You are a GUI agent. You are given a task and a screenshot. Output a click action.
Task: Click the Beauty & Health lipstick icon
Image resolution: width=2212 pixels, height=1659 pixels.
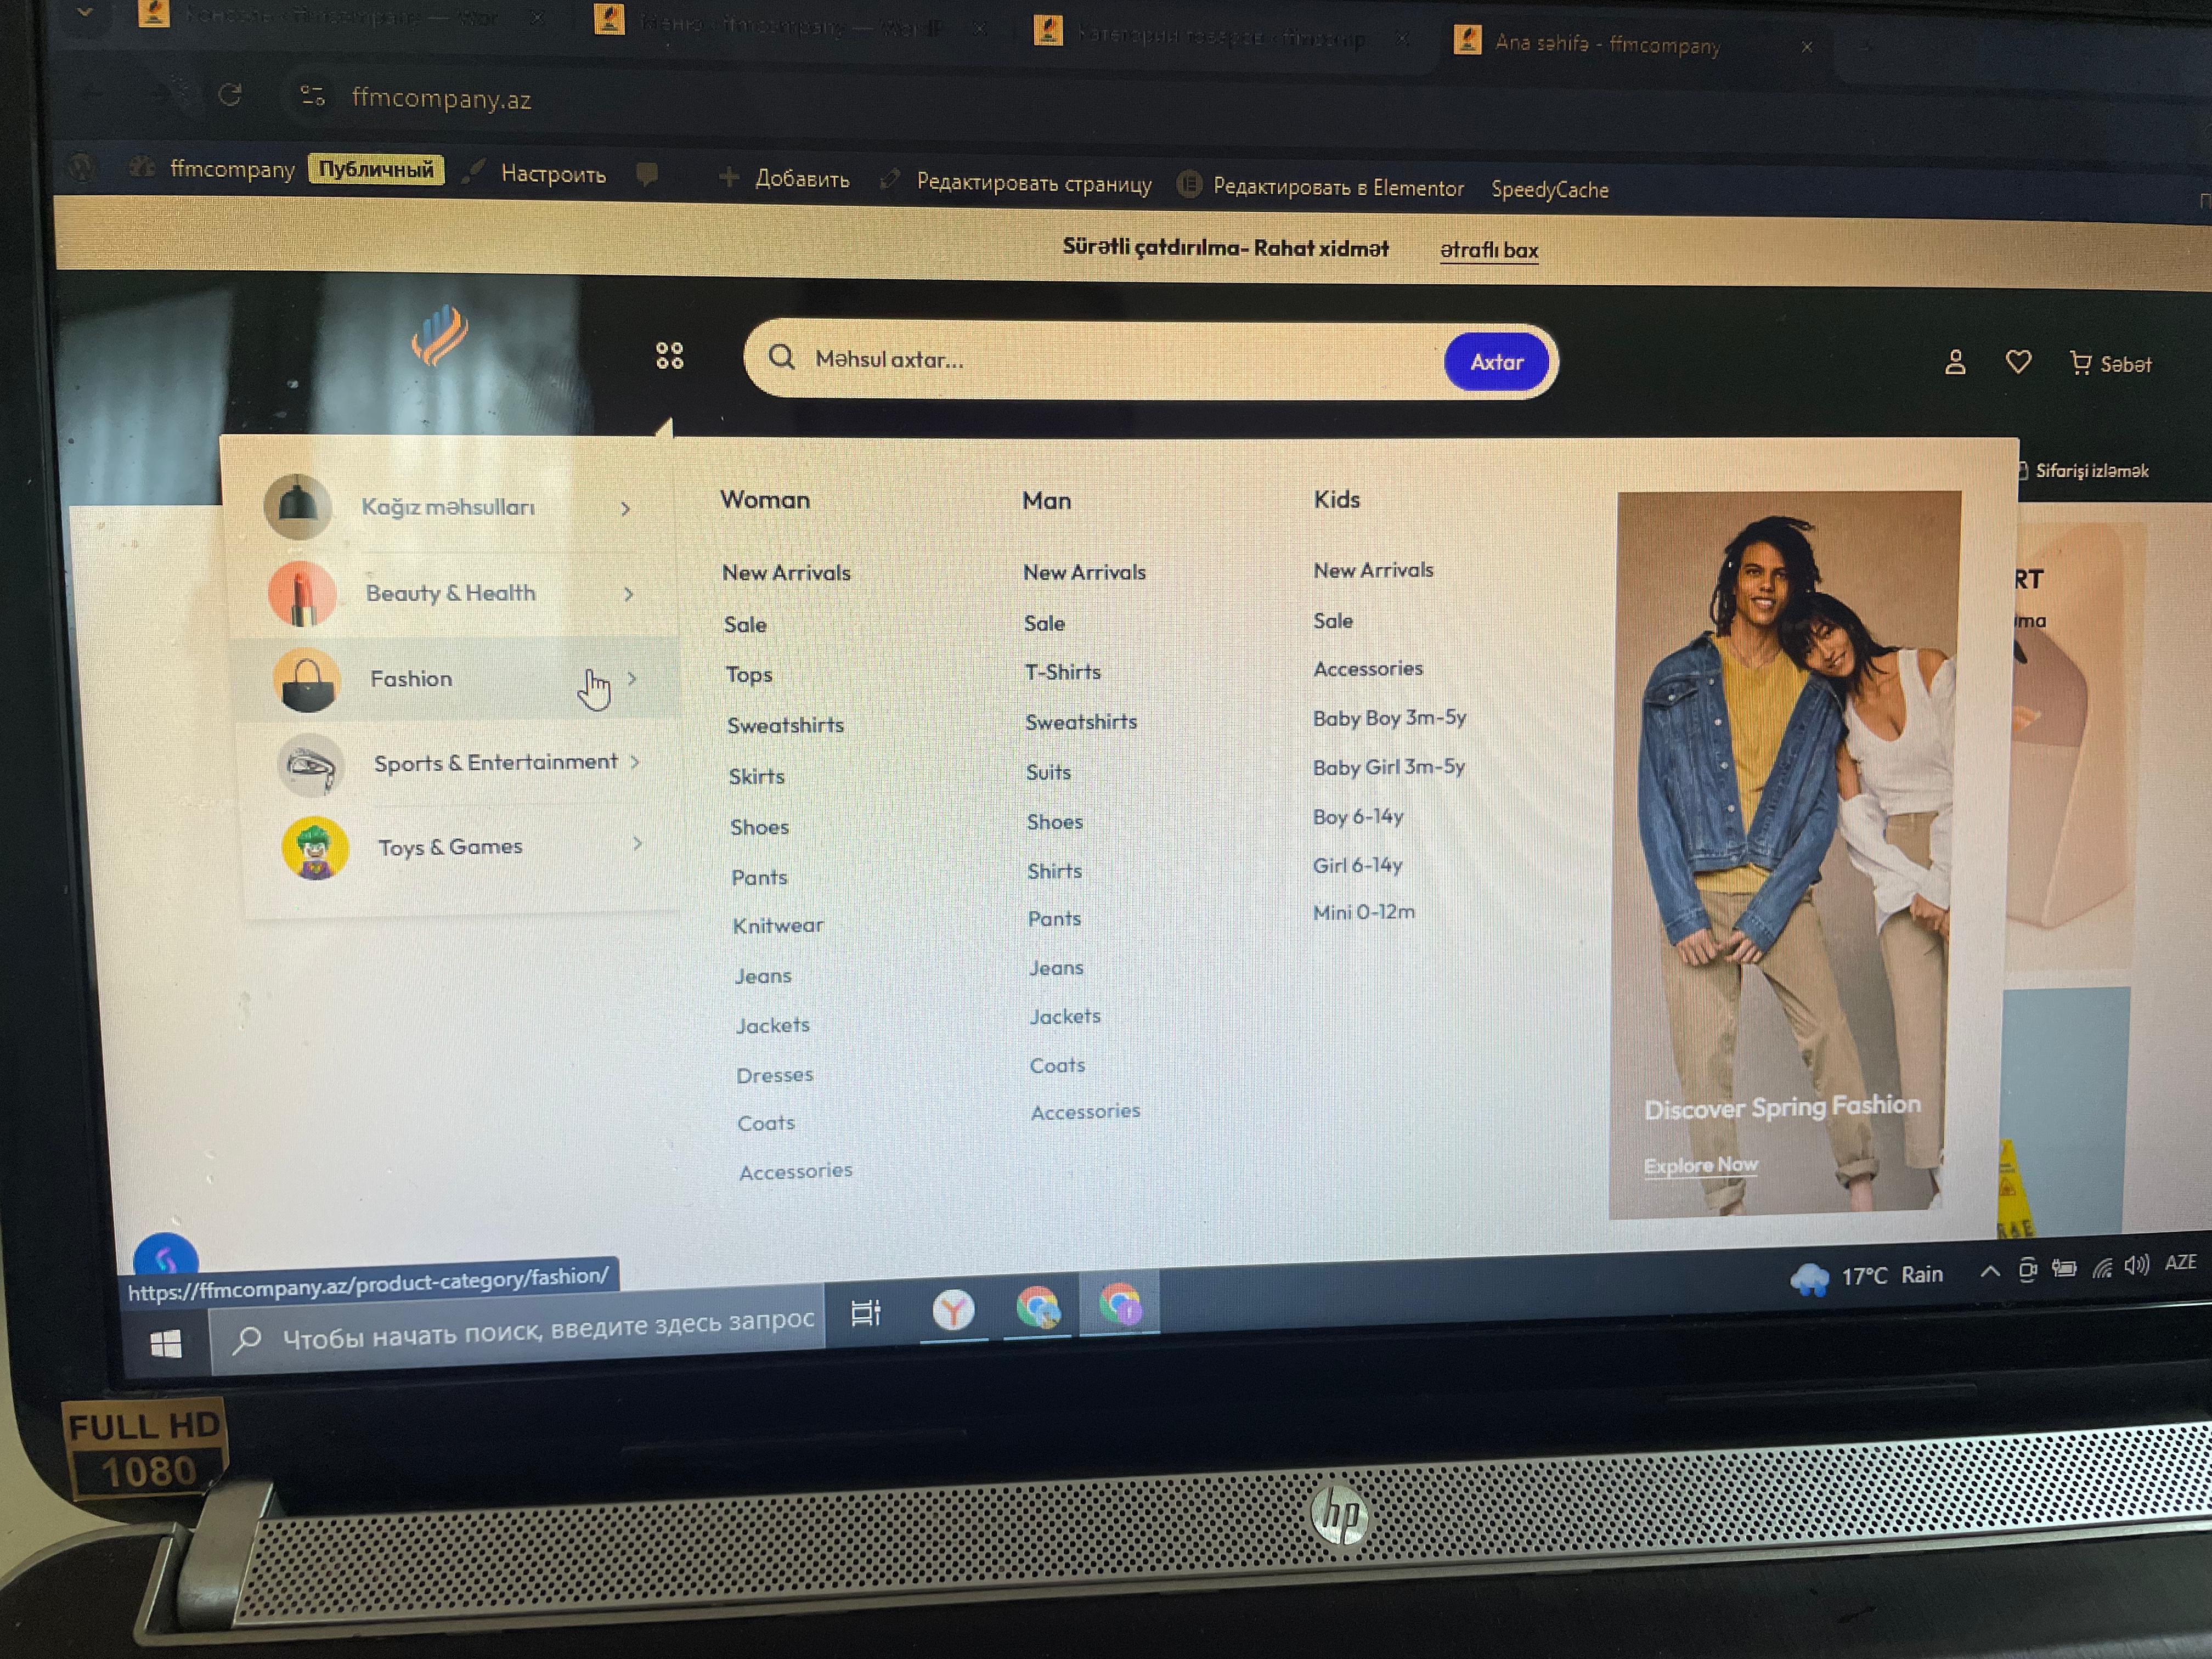pyautogui.click(x=302, y=593)
